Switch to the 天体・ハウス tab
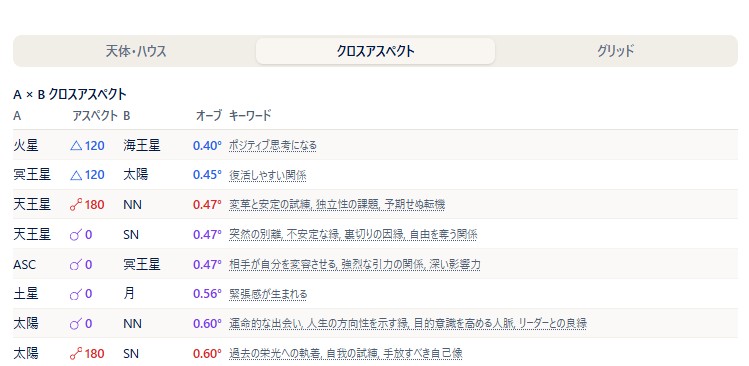The width and height of the screenshot is (749, 366). click(x=136, y=51)
